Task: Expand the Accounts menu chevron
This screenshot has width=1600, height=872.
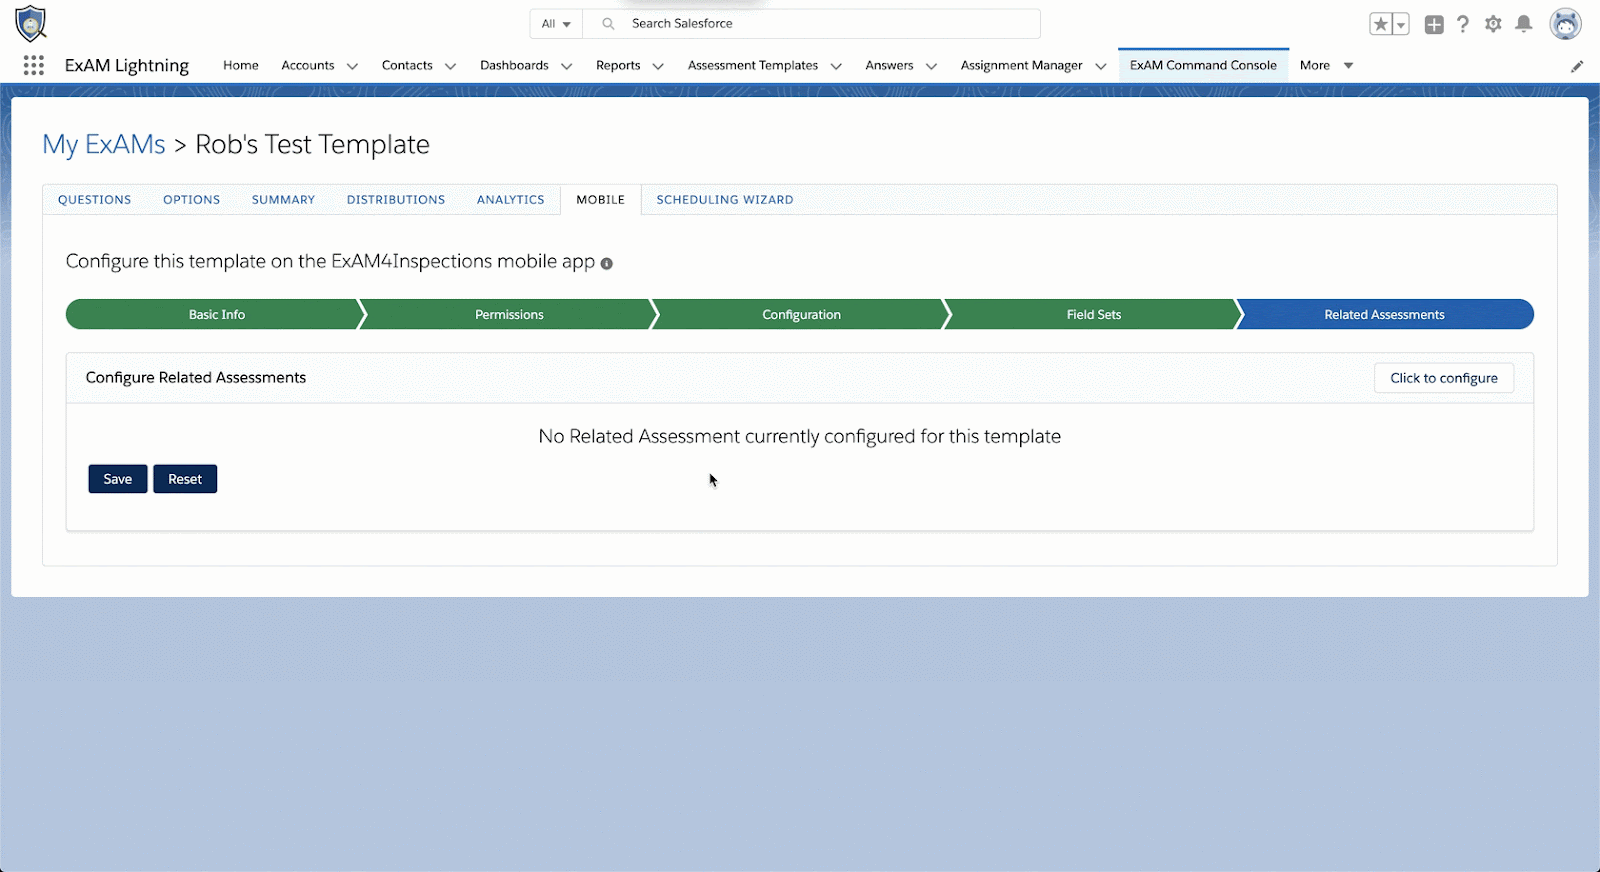Action: (x=352, y=66)
